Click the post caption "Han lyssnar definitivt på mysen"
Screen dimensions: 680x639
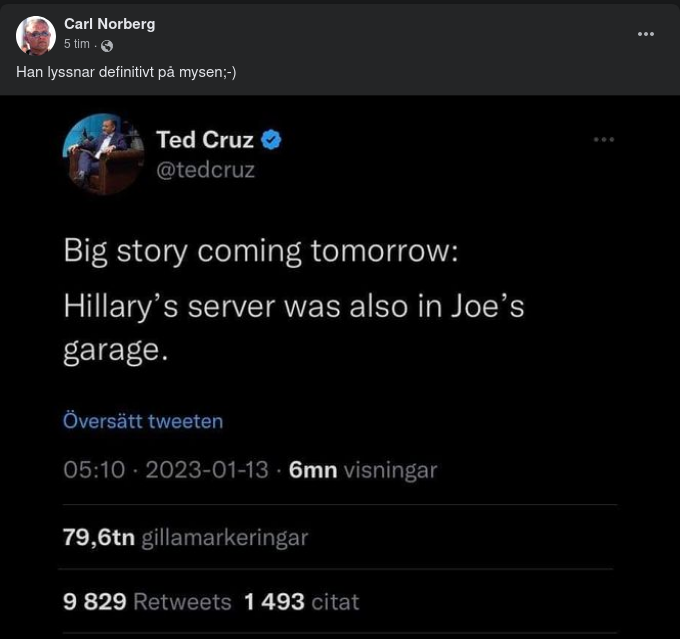click(126, 72)
